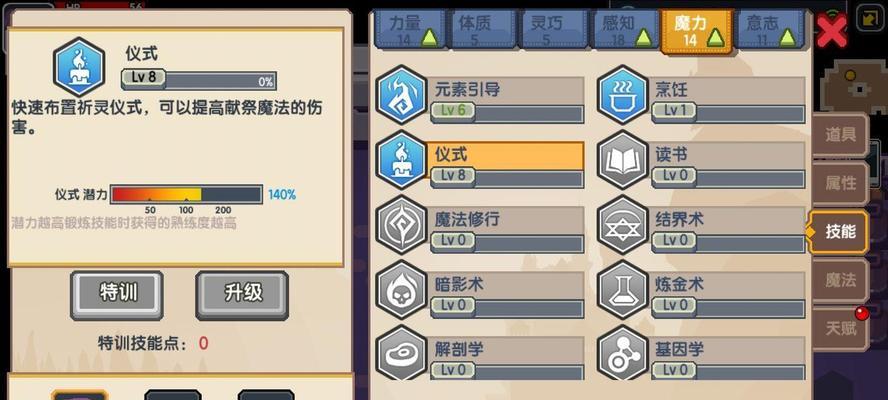
Task: Close the skill panel with red X
Action: pyautogui.click(x=831, y=31)
